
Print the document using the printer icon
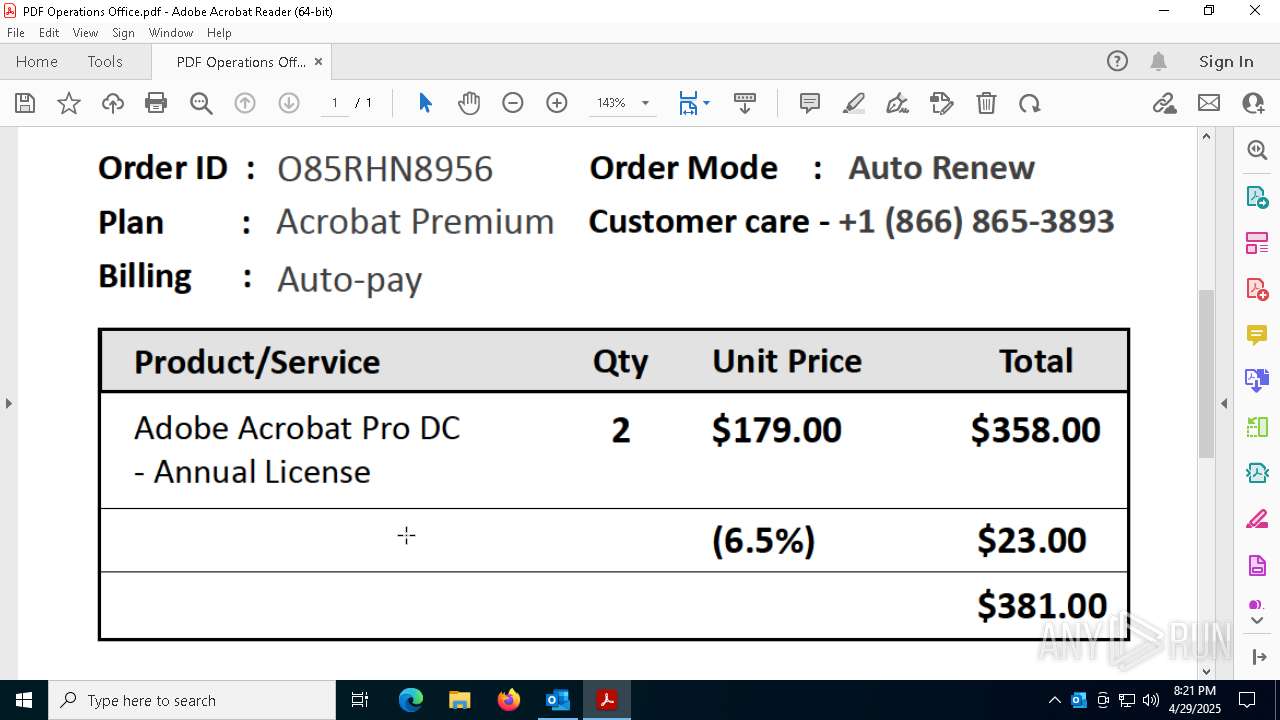tap(156, 103)
